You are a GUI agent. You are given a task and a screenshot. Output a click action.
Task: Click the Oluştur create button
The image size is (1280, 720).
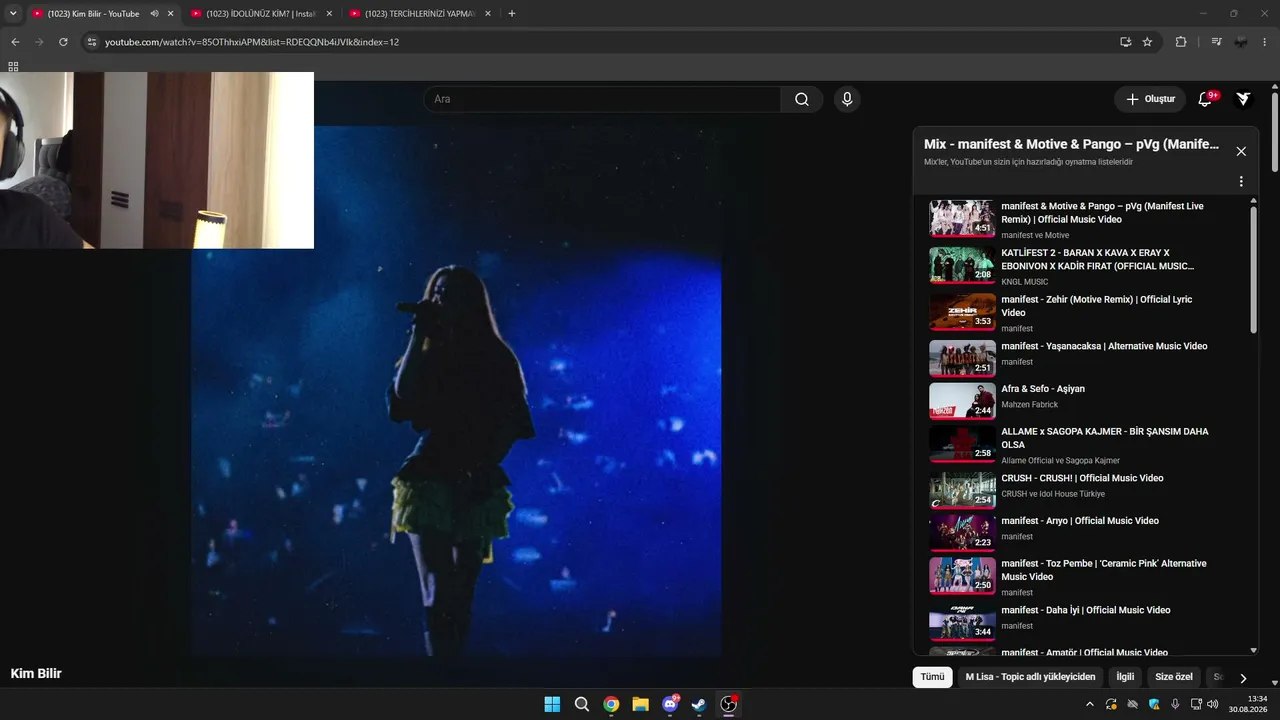(x=1150, y=99)
